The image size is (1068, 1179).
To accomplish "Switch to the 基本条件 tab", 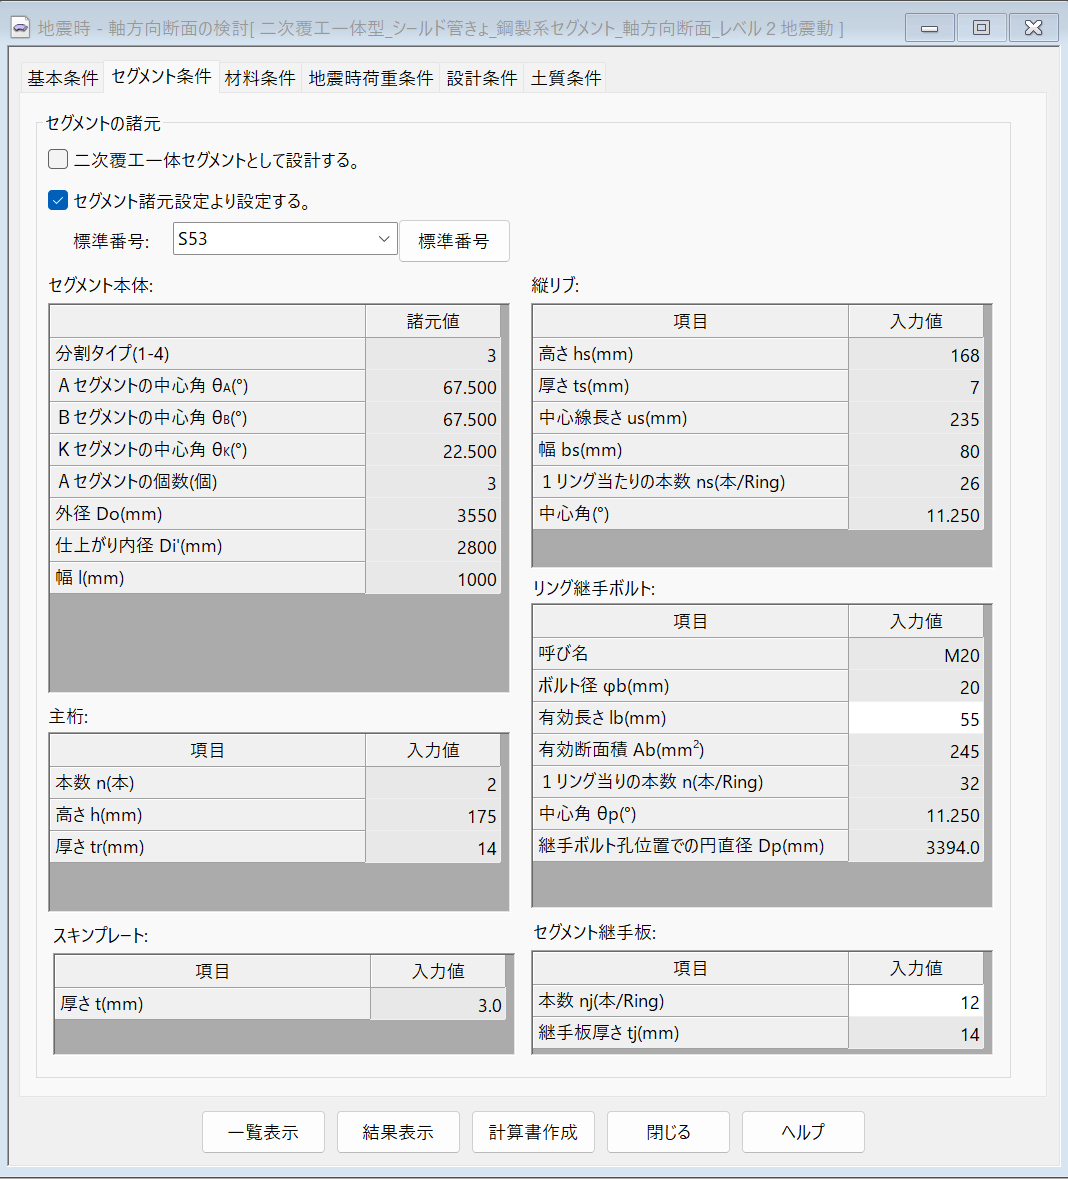I will tap(62, 78).
